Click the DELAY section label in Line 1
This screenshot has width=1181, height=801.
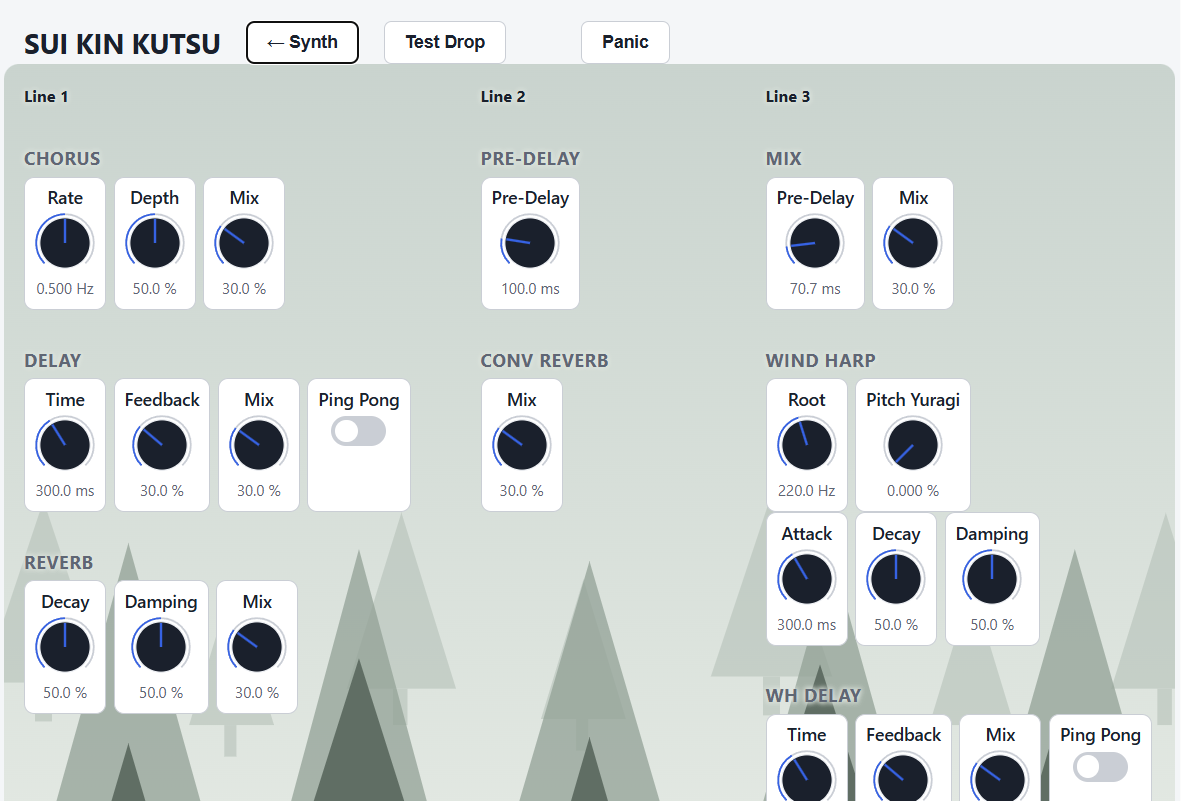point(53,361)
